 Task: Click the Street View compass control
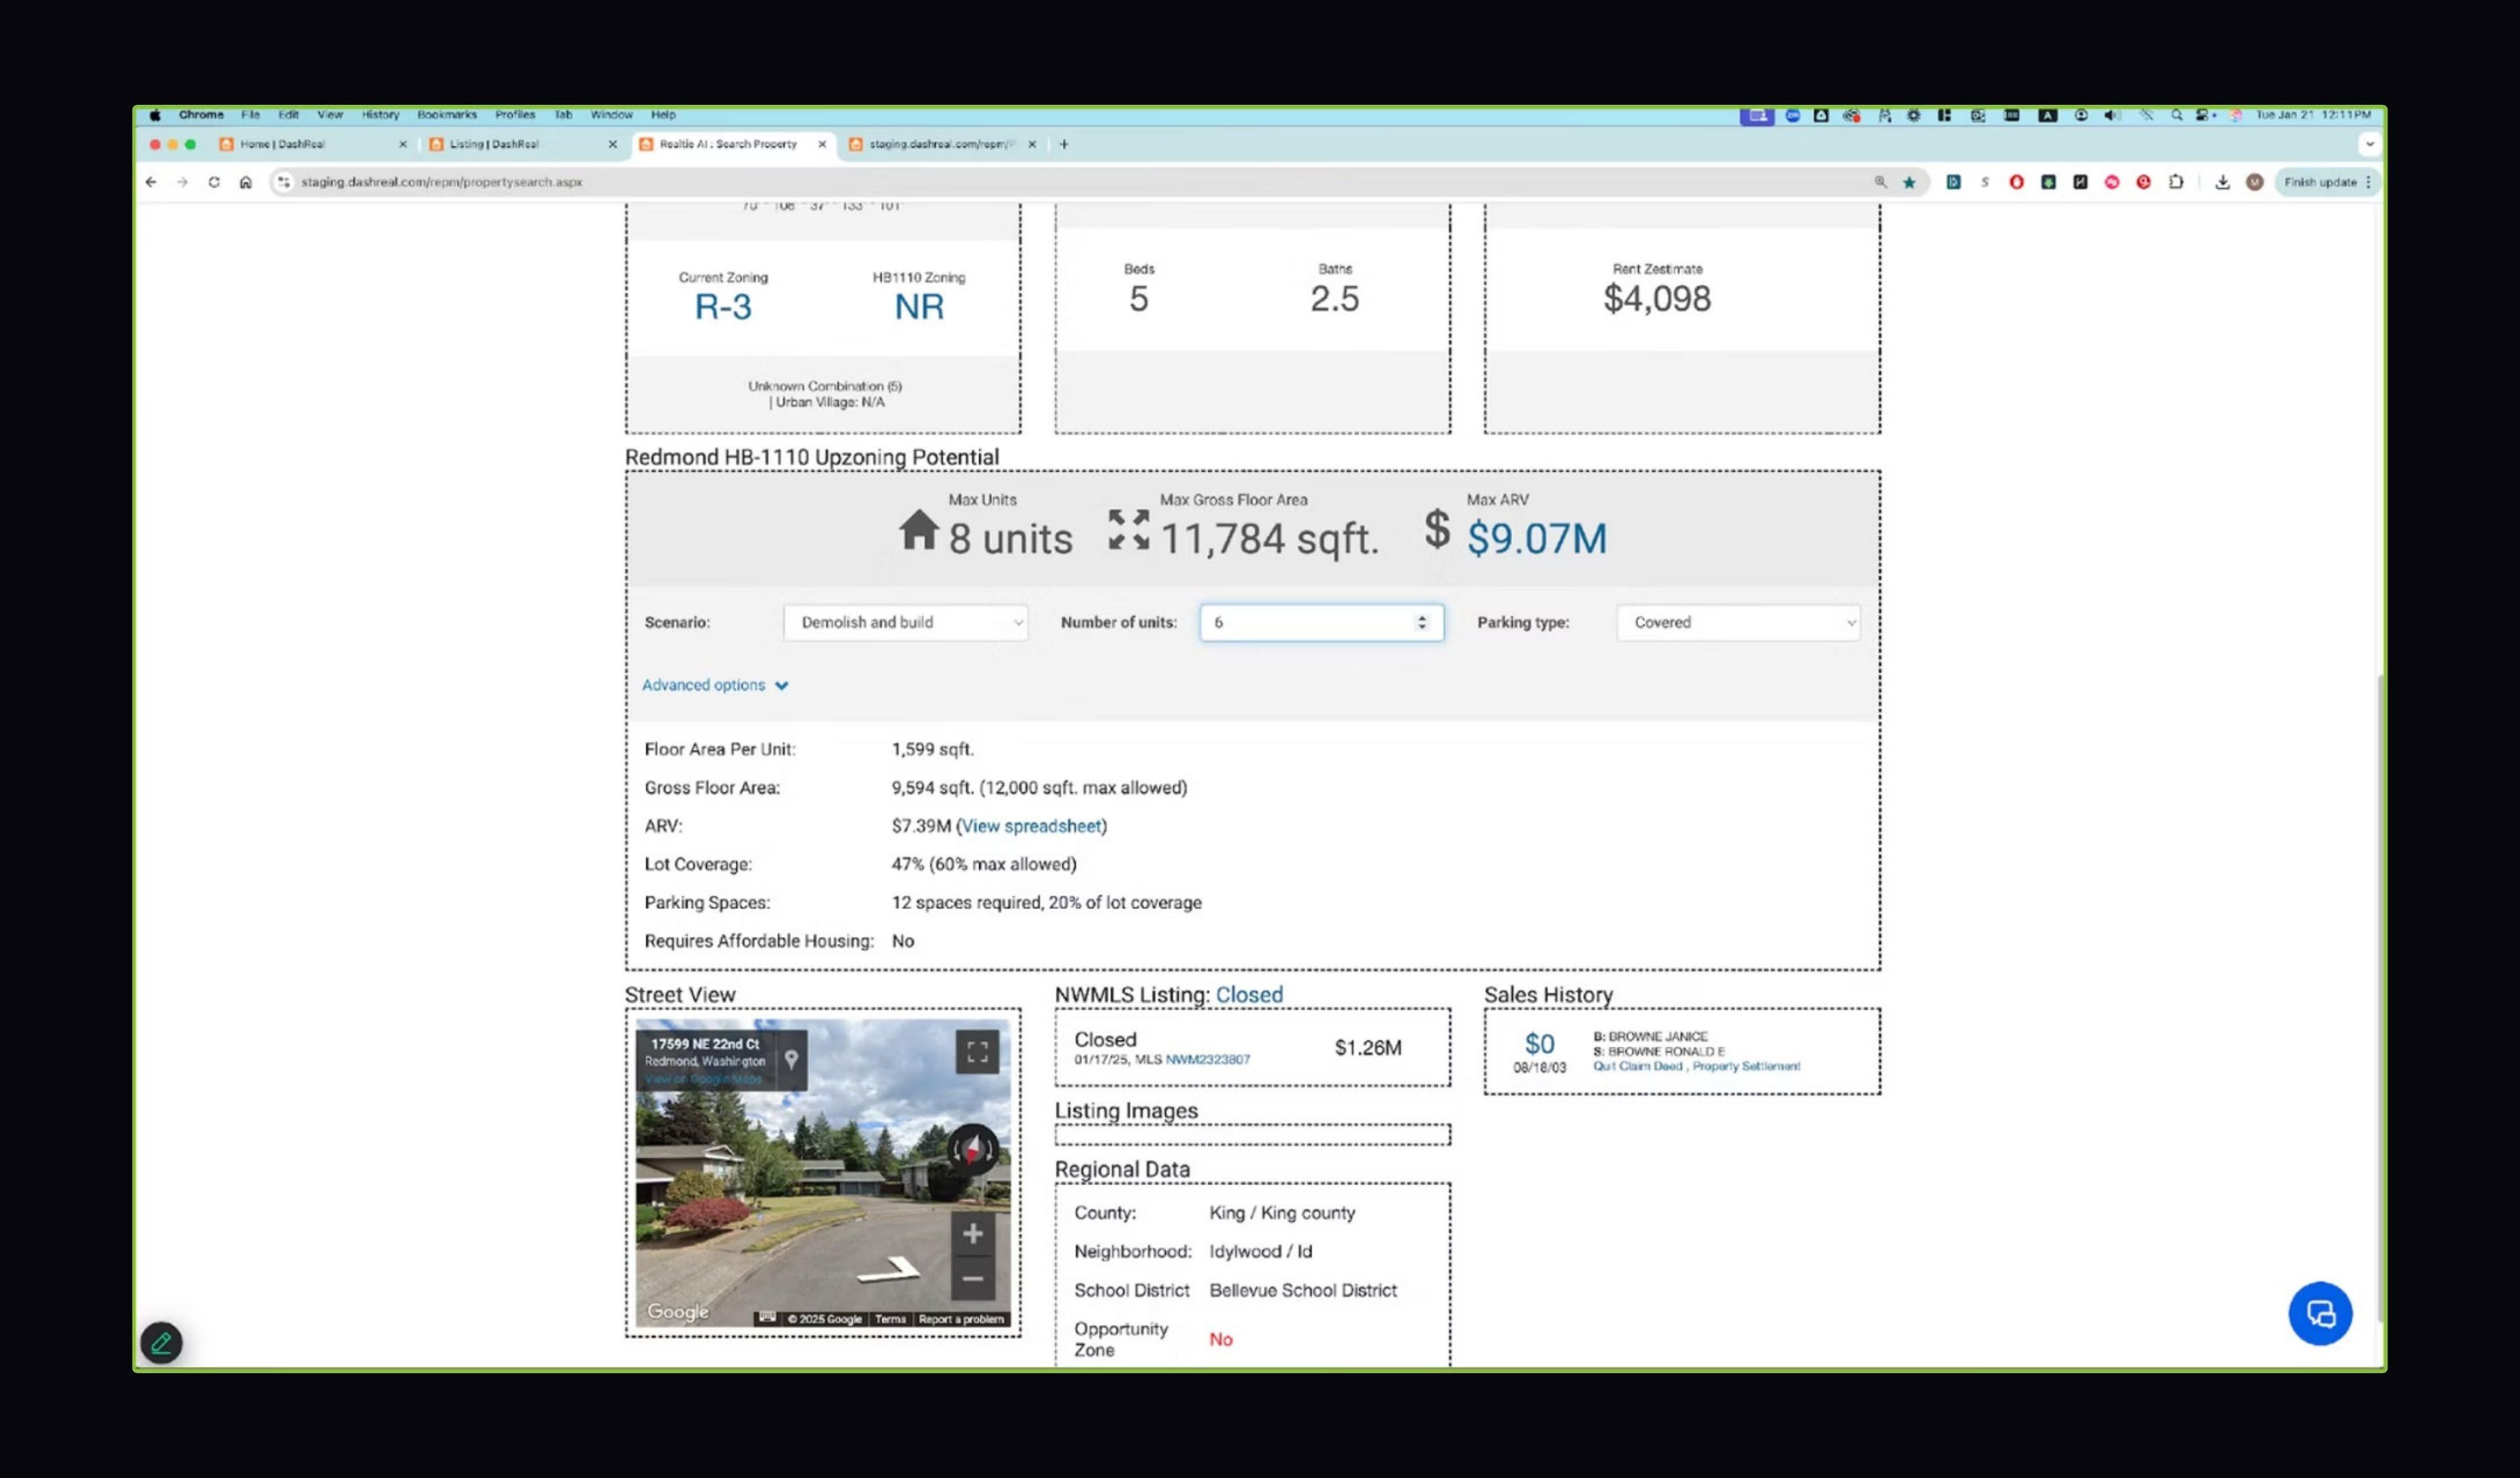coord(972,1149)
